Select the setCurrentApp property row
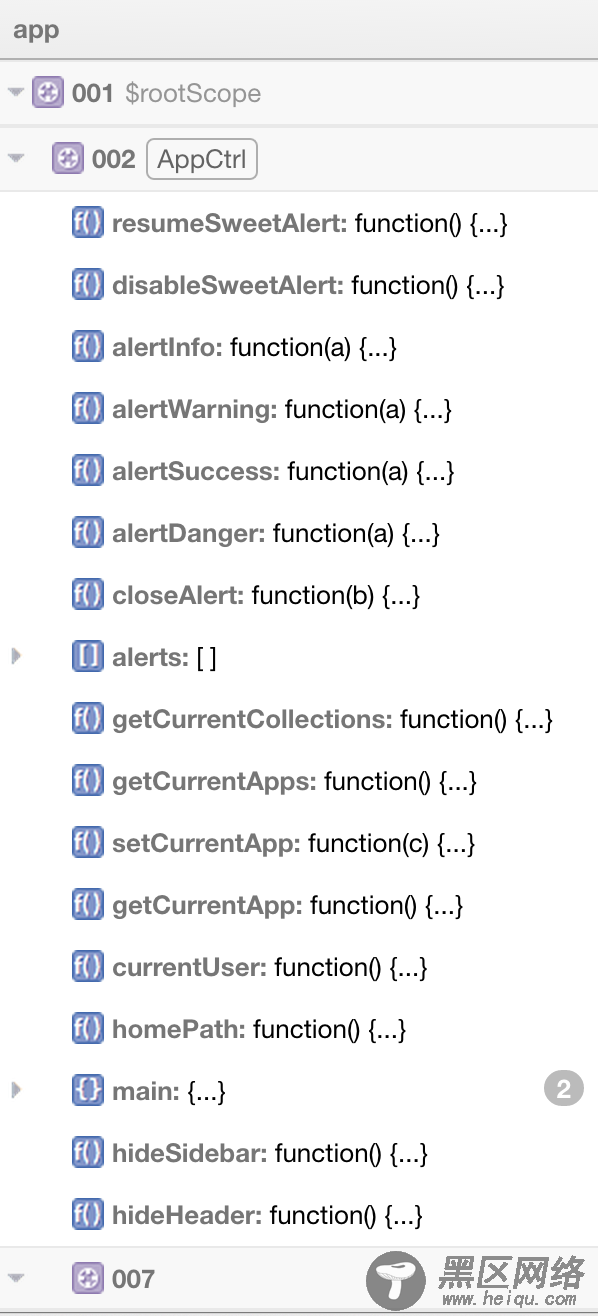Screen dimensions: 598x1316 click(x=299, y=843)
